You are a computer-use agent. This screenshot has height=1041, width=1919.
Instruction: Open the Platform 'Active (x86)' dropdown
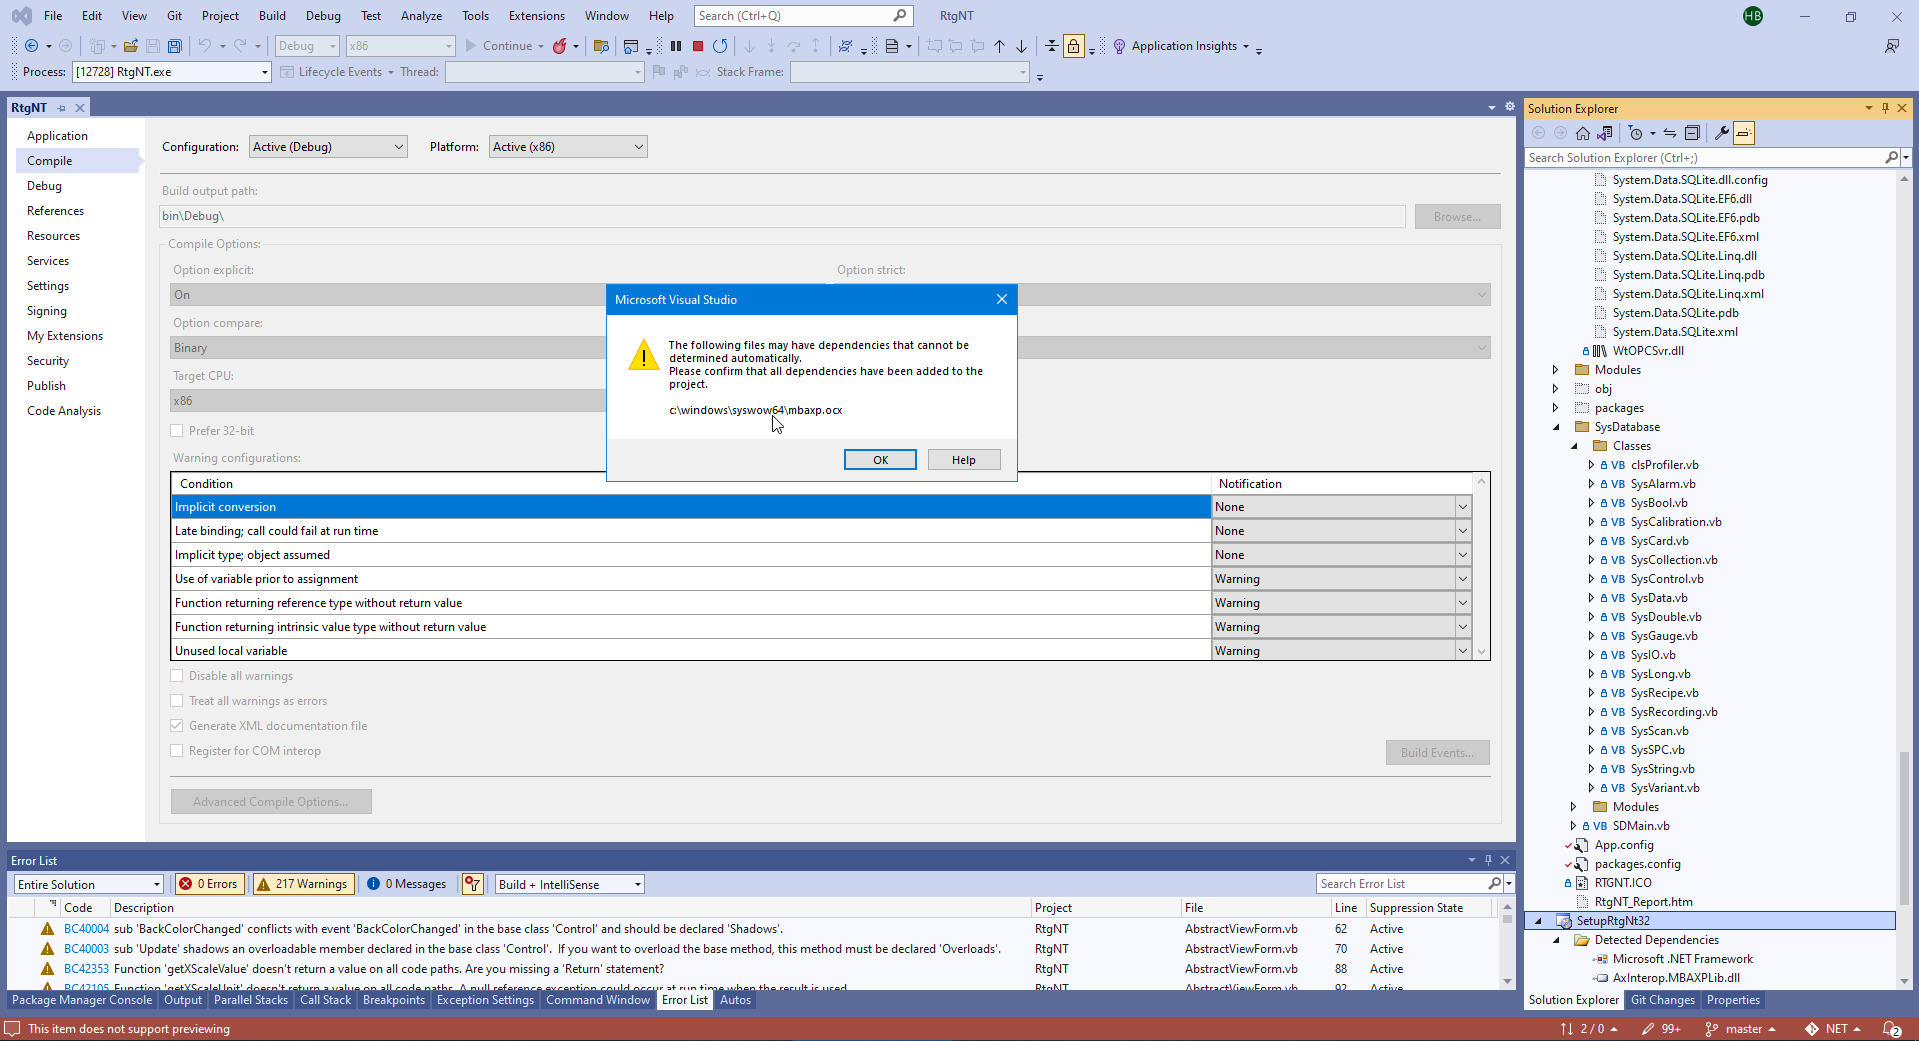(x=568, y=147)
